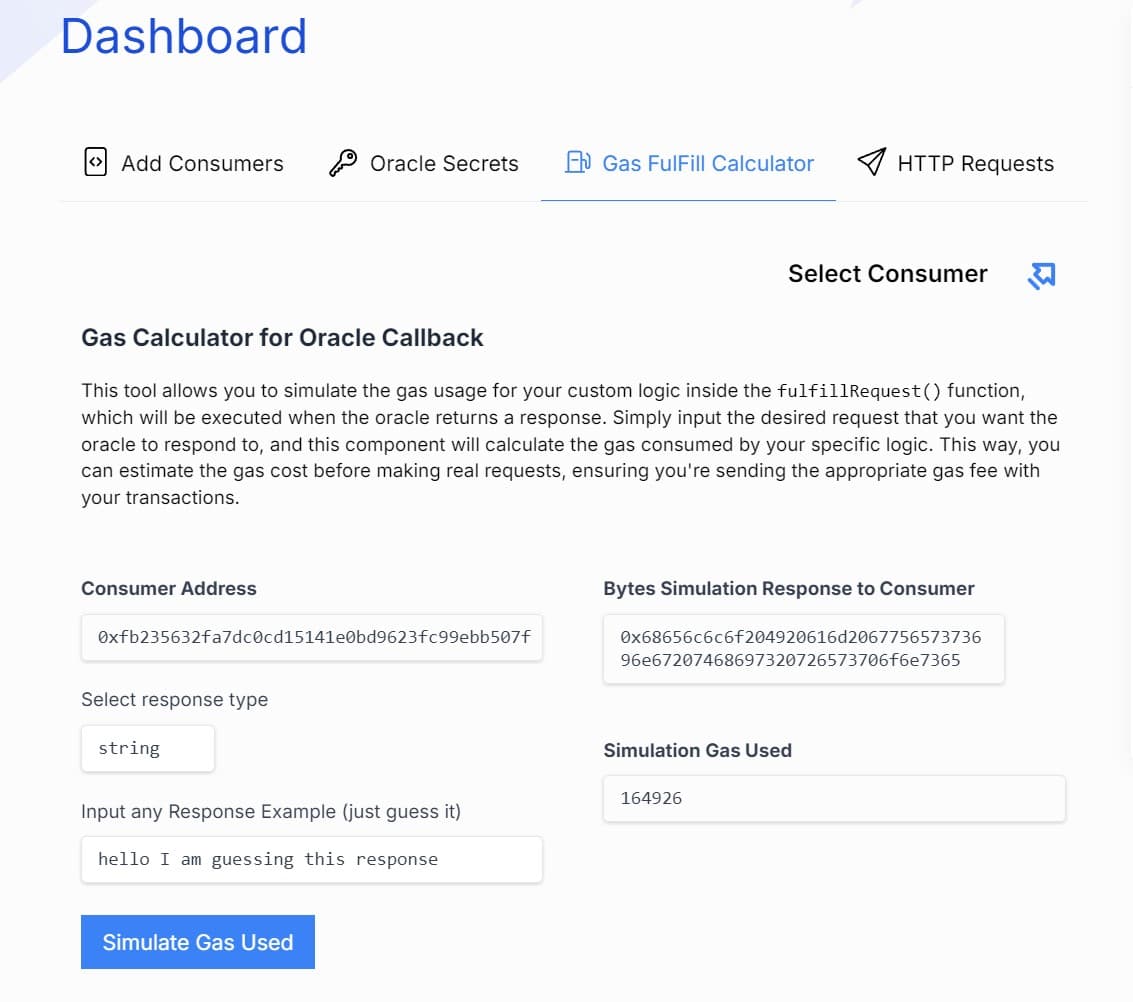Click the Dashboard heading

point(184,36)
